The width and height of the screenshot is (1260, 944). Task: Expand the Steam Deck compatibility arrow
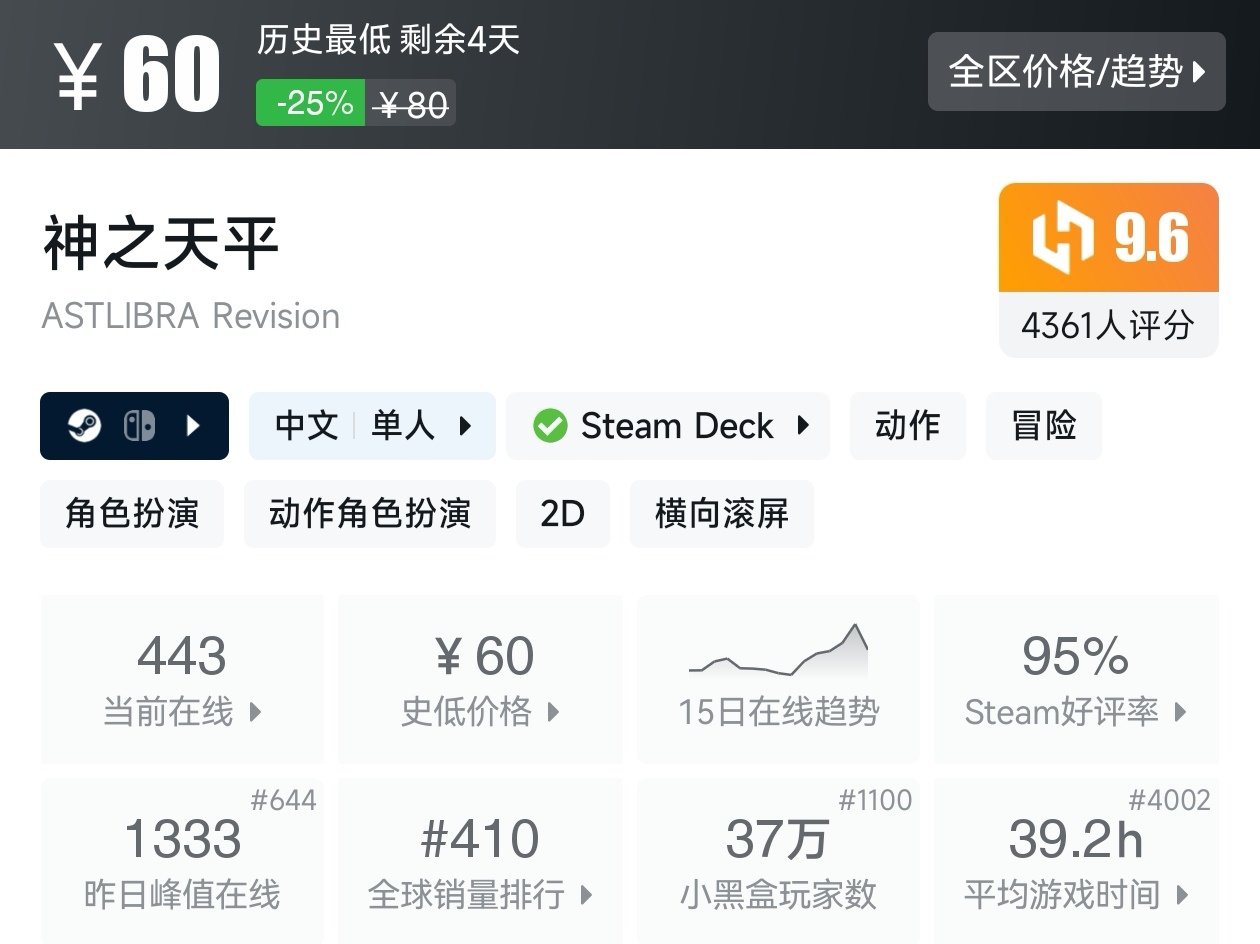click(x=803, y=426)
